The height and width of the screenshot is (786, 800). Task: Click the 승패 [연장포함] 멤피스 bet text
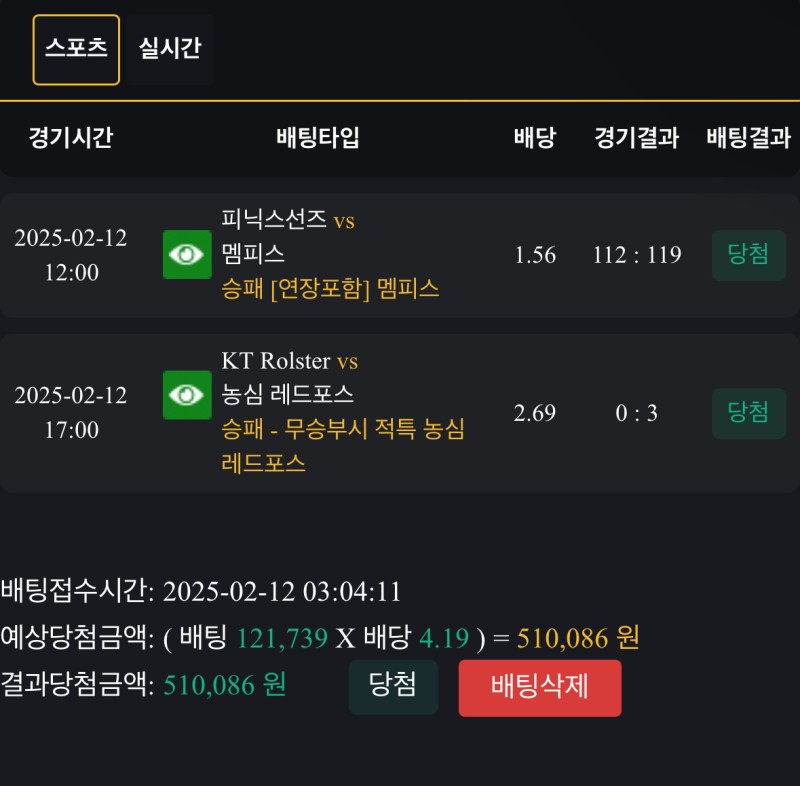click(331, 290)
